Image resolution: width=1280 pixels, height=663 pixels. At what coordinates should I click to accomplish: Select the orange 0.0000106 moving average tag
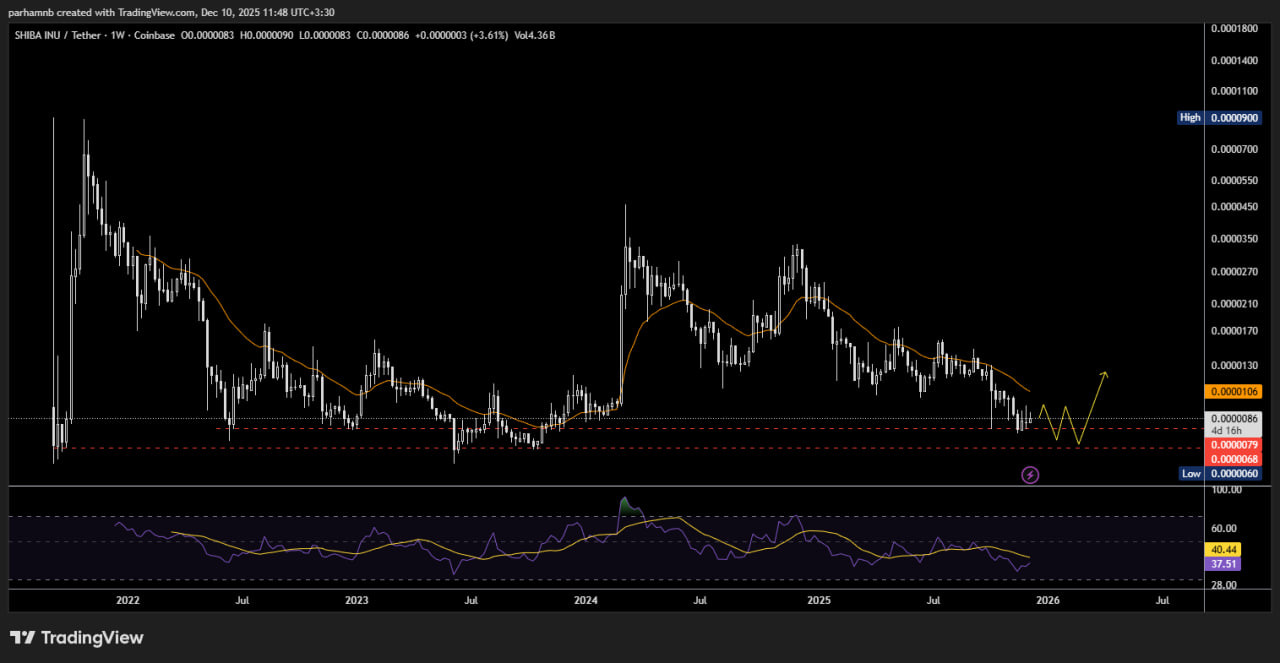click(1234, 391)
